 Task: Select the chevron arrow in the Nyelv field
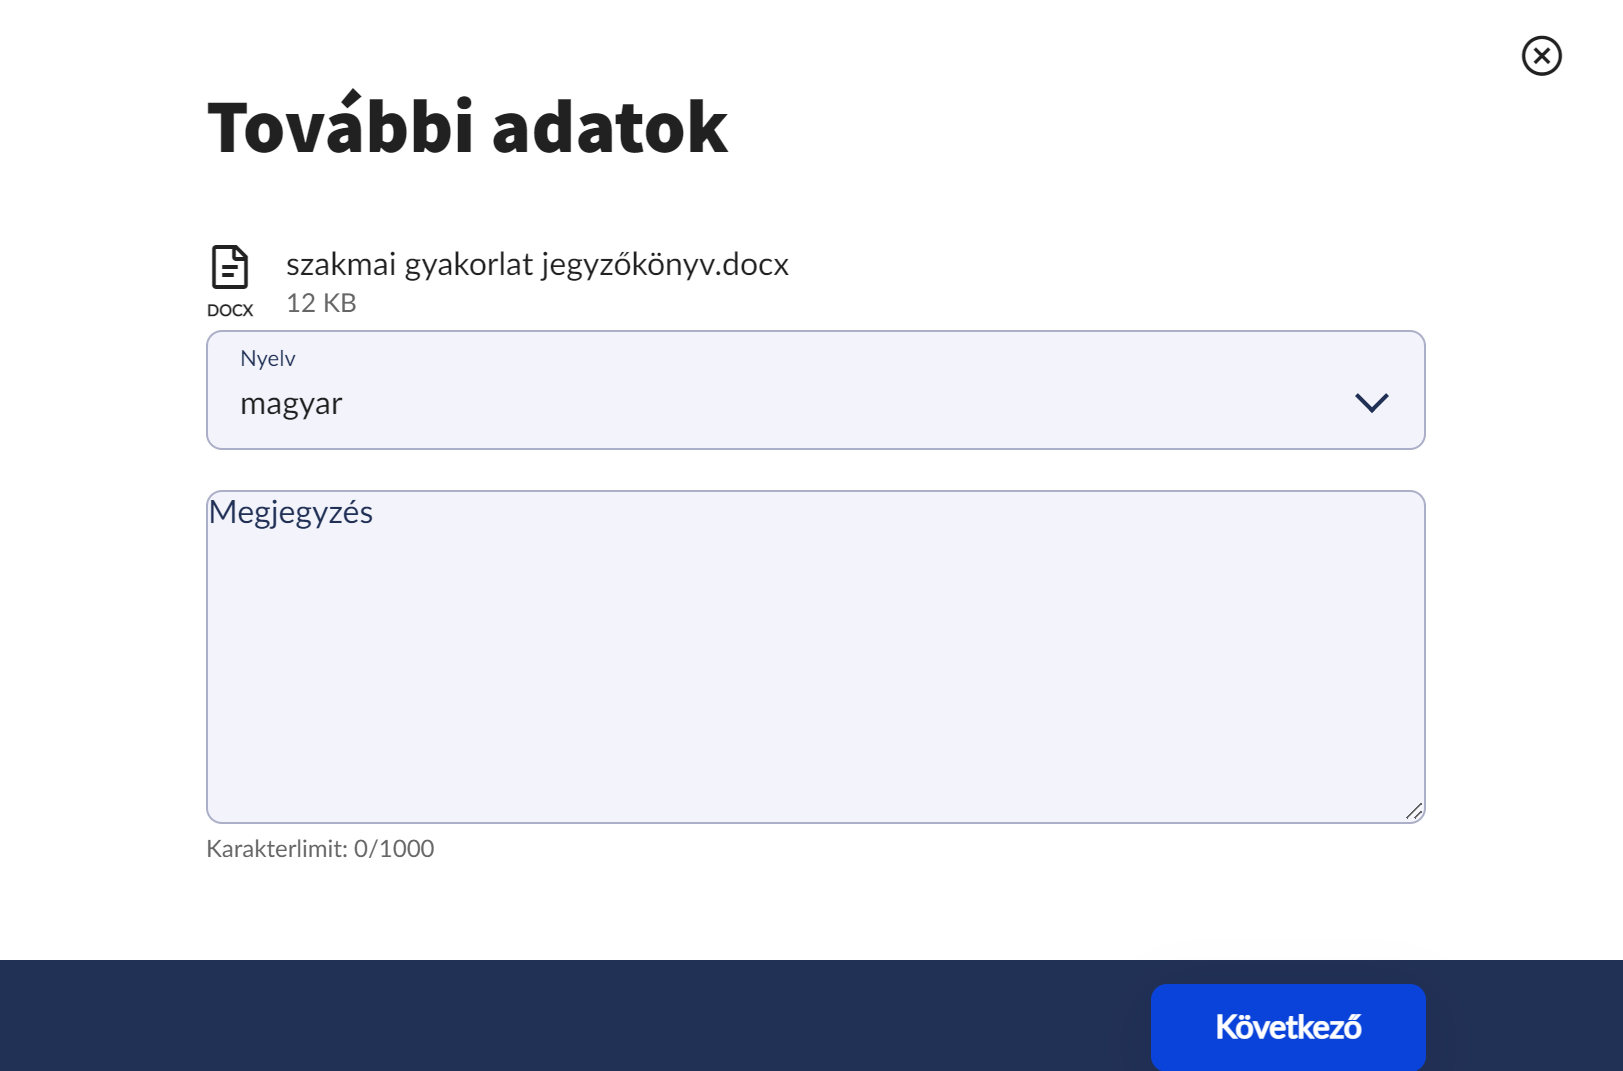(1372, 403)
